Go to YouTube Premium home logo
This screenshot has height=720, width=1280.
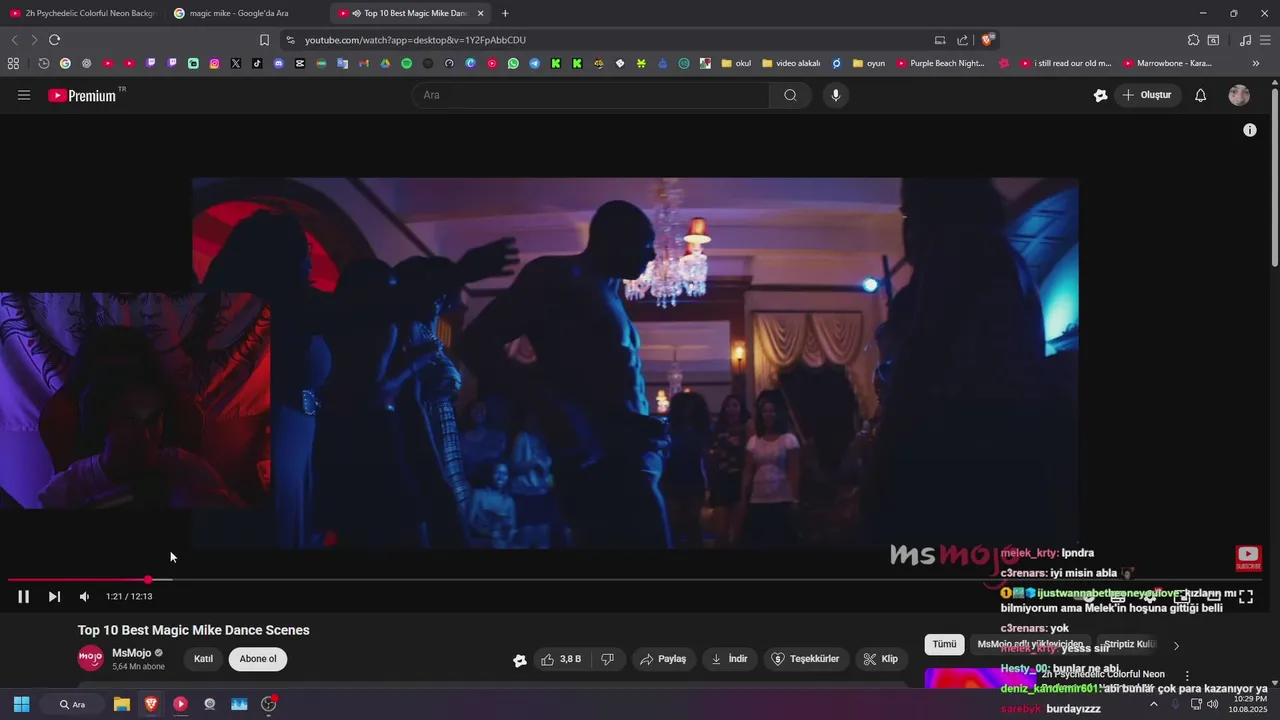pyautogui.click(x=82, y=95)
